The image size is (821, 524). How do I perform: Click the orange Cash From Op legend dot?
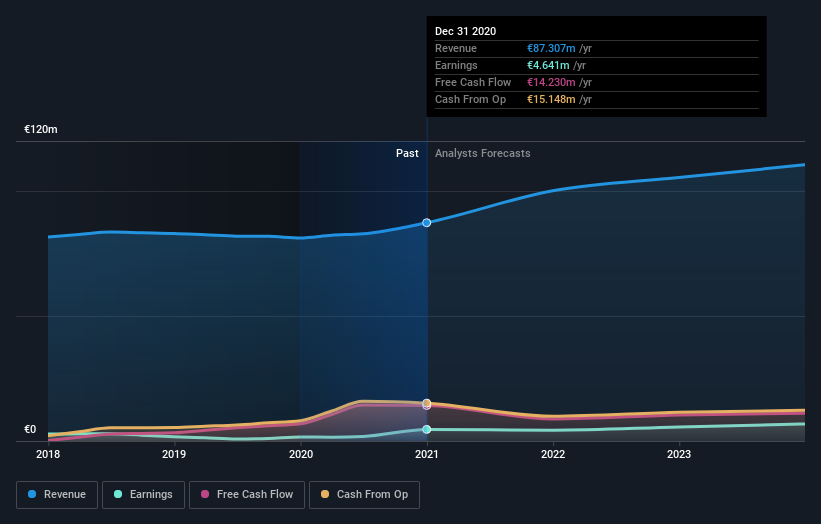(325, 494)
